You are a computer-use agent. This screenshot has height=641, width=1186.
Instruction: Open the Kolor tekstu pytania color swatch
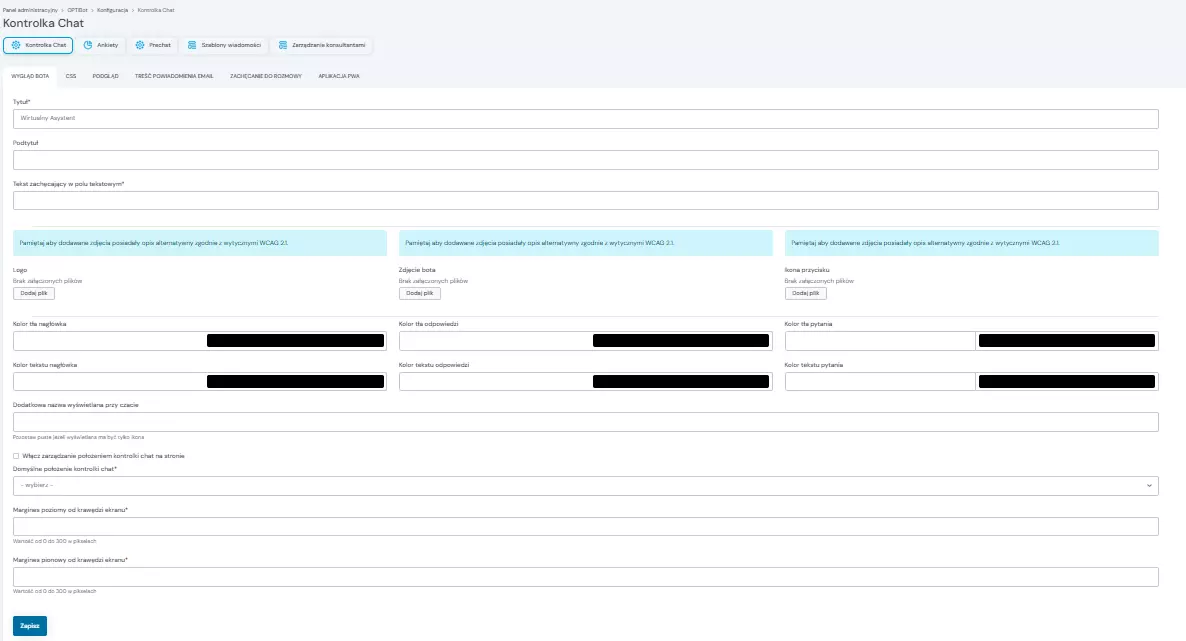pyautogui.click(x=1067, y=381)
